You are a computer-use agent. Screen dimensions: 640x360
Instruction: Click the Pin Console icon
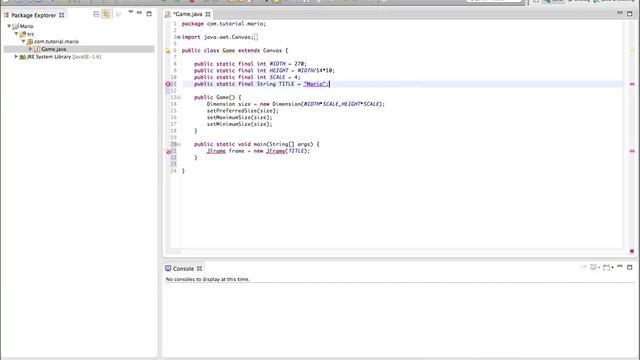coord(583,267)
